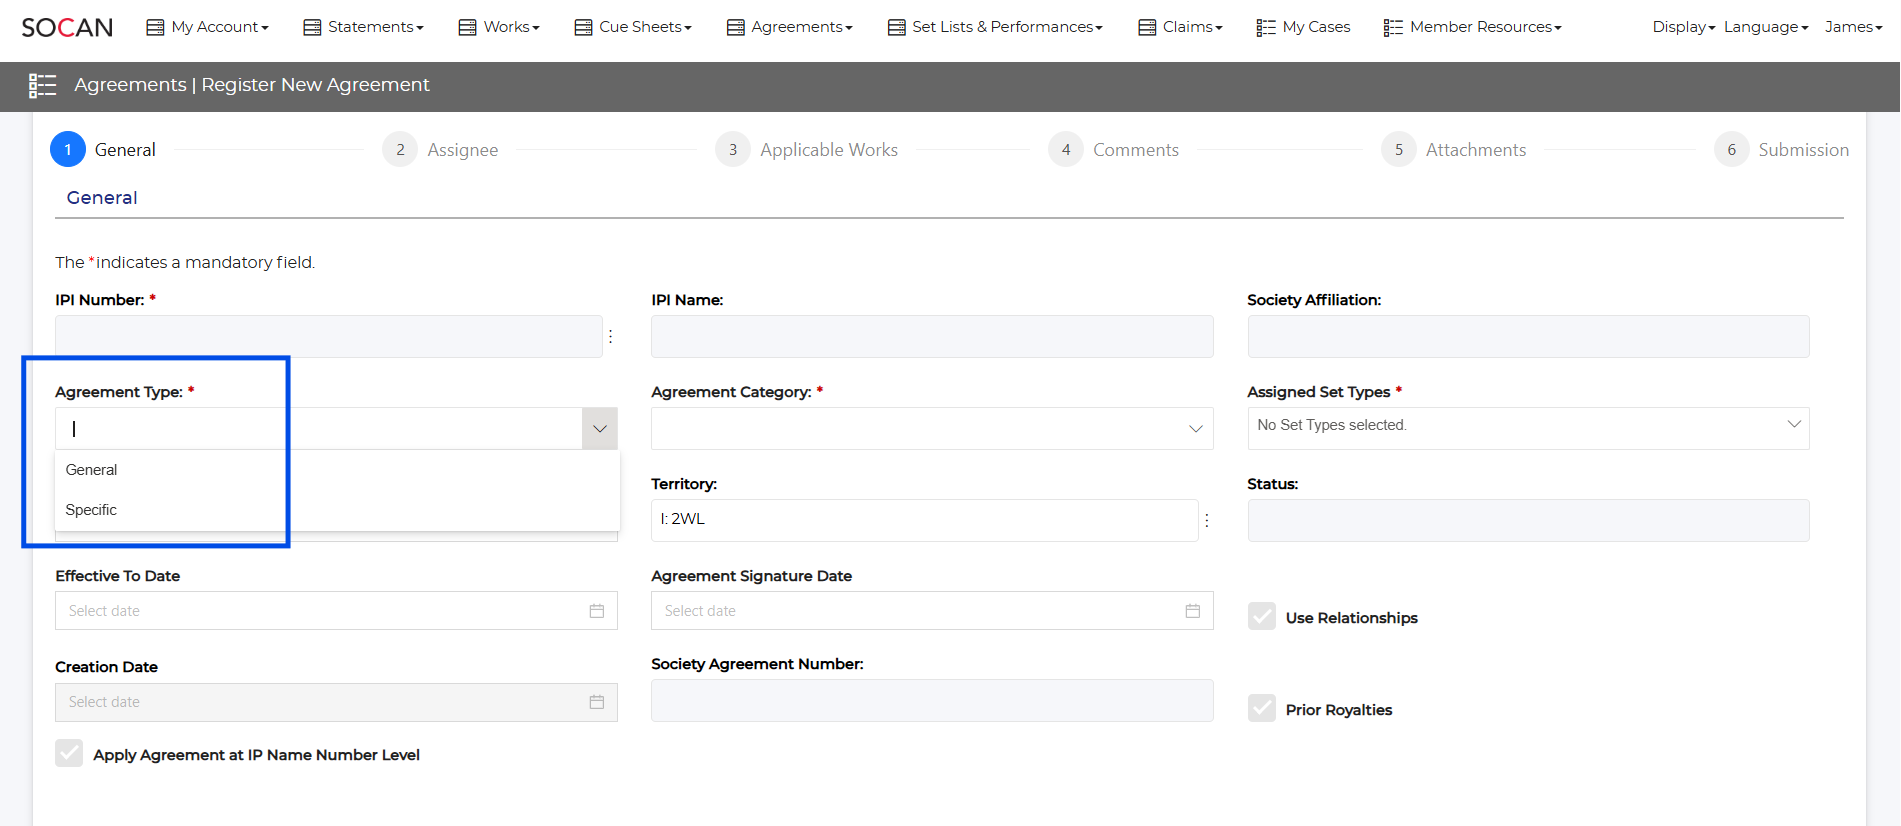Click the calendar icon in Agreement Signature Date
1901x826 pixels.
(1192, 611)
